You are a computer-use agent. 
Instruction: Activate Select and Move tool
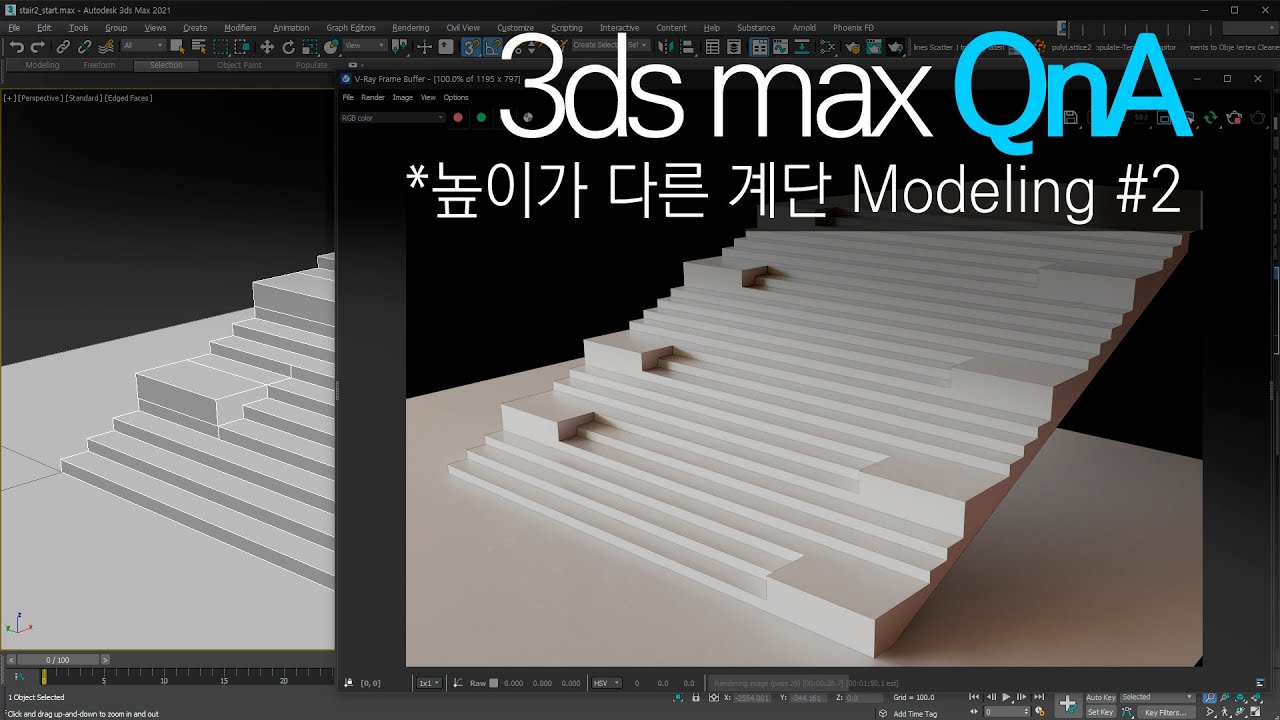click(x=267, y=46)
